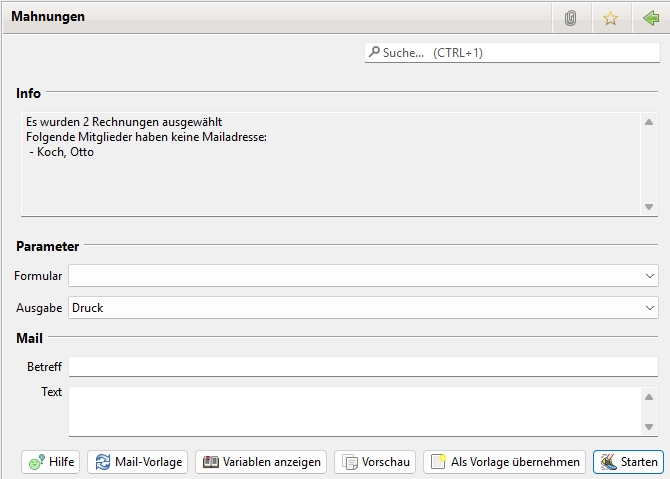Screen dimensions: 670x479
Task: Open the Ausgabe dropdown showing Druck
Action: coord(362,308)
